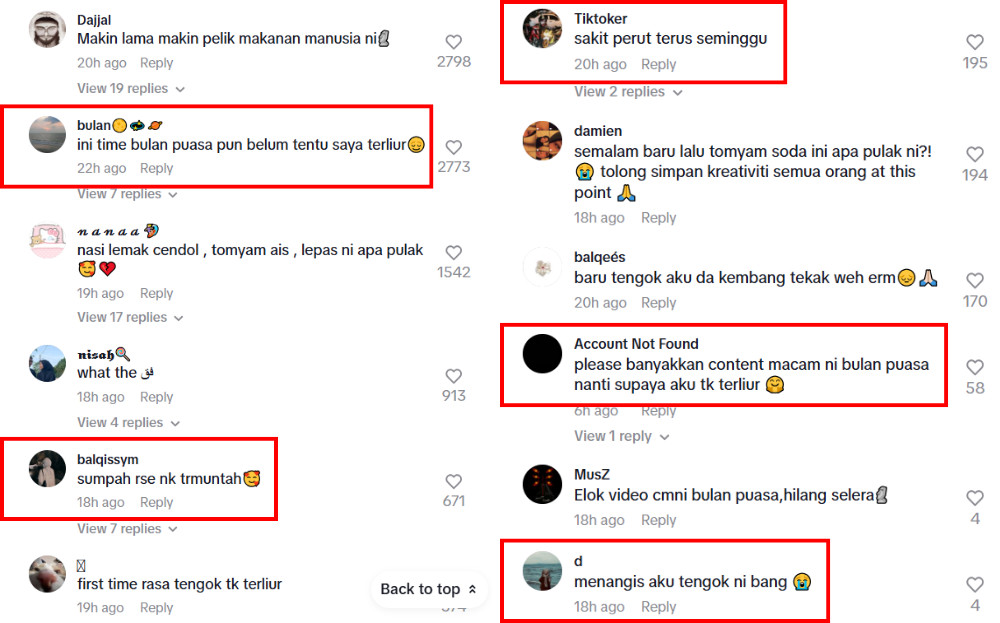Reply to damien's comment
Viewport: 1000px width, 623px height.
pyautogui.click(x=658, y=218)
